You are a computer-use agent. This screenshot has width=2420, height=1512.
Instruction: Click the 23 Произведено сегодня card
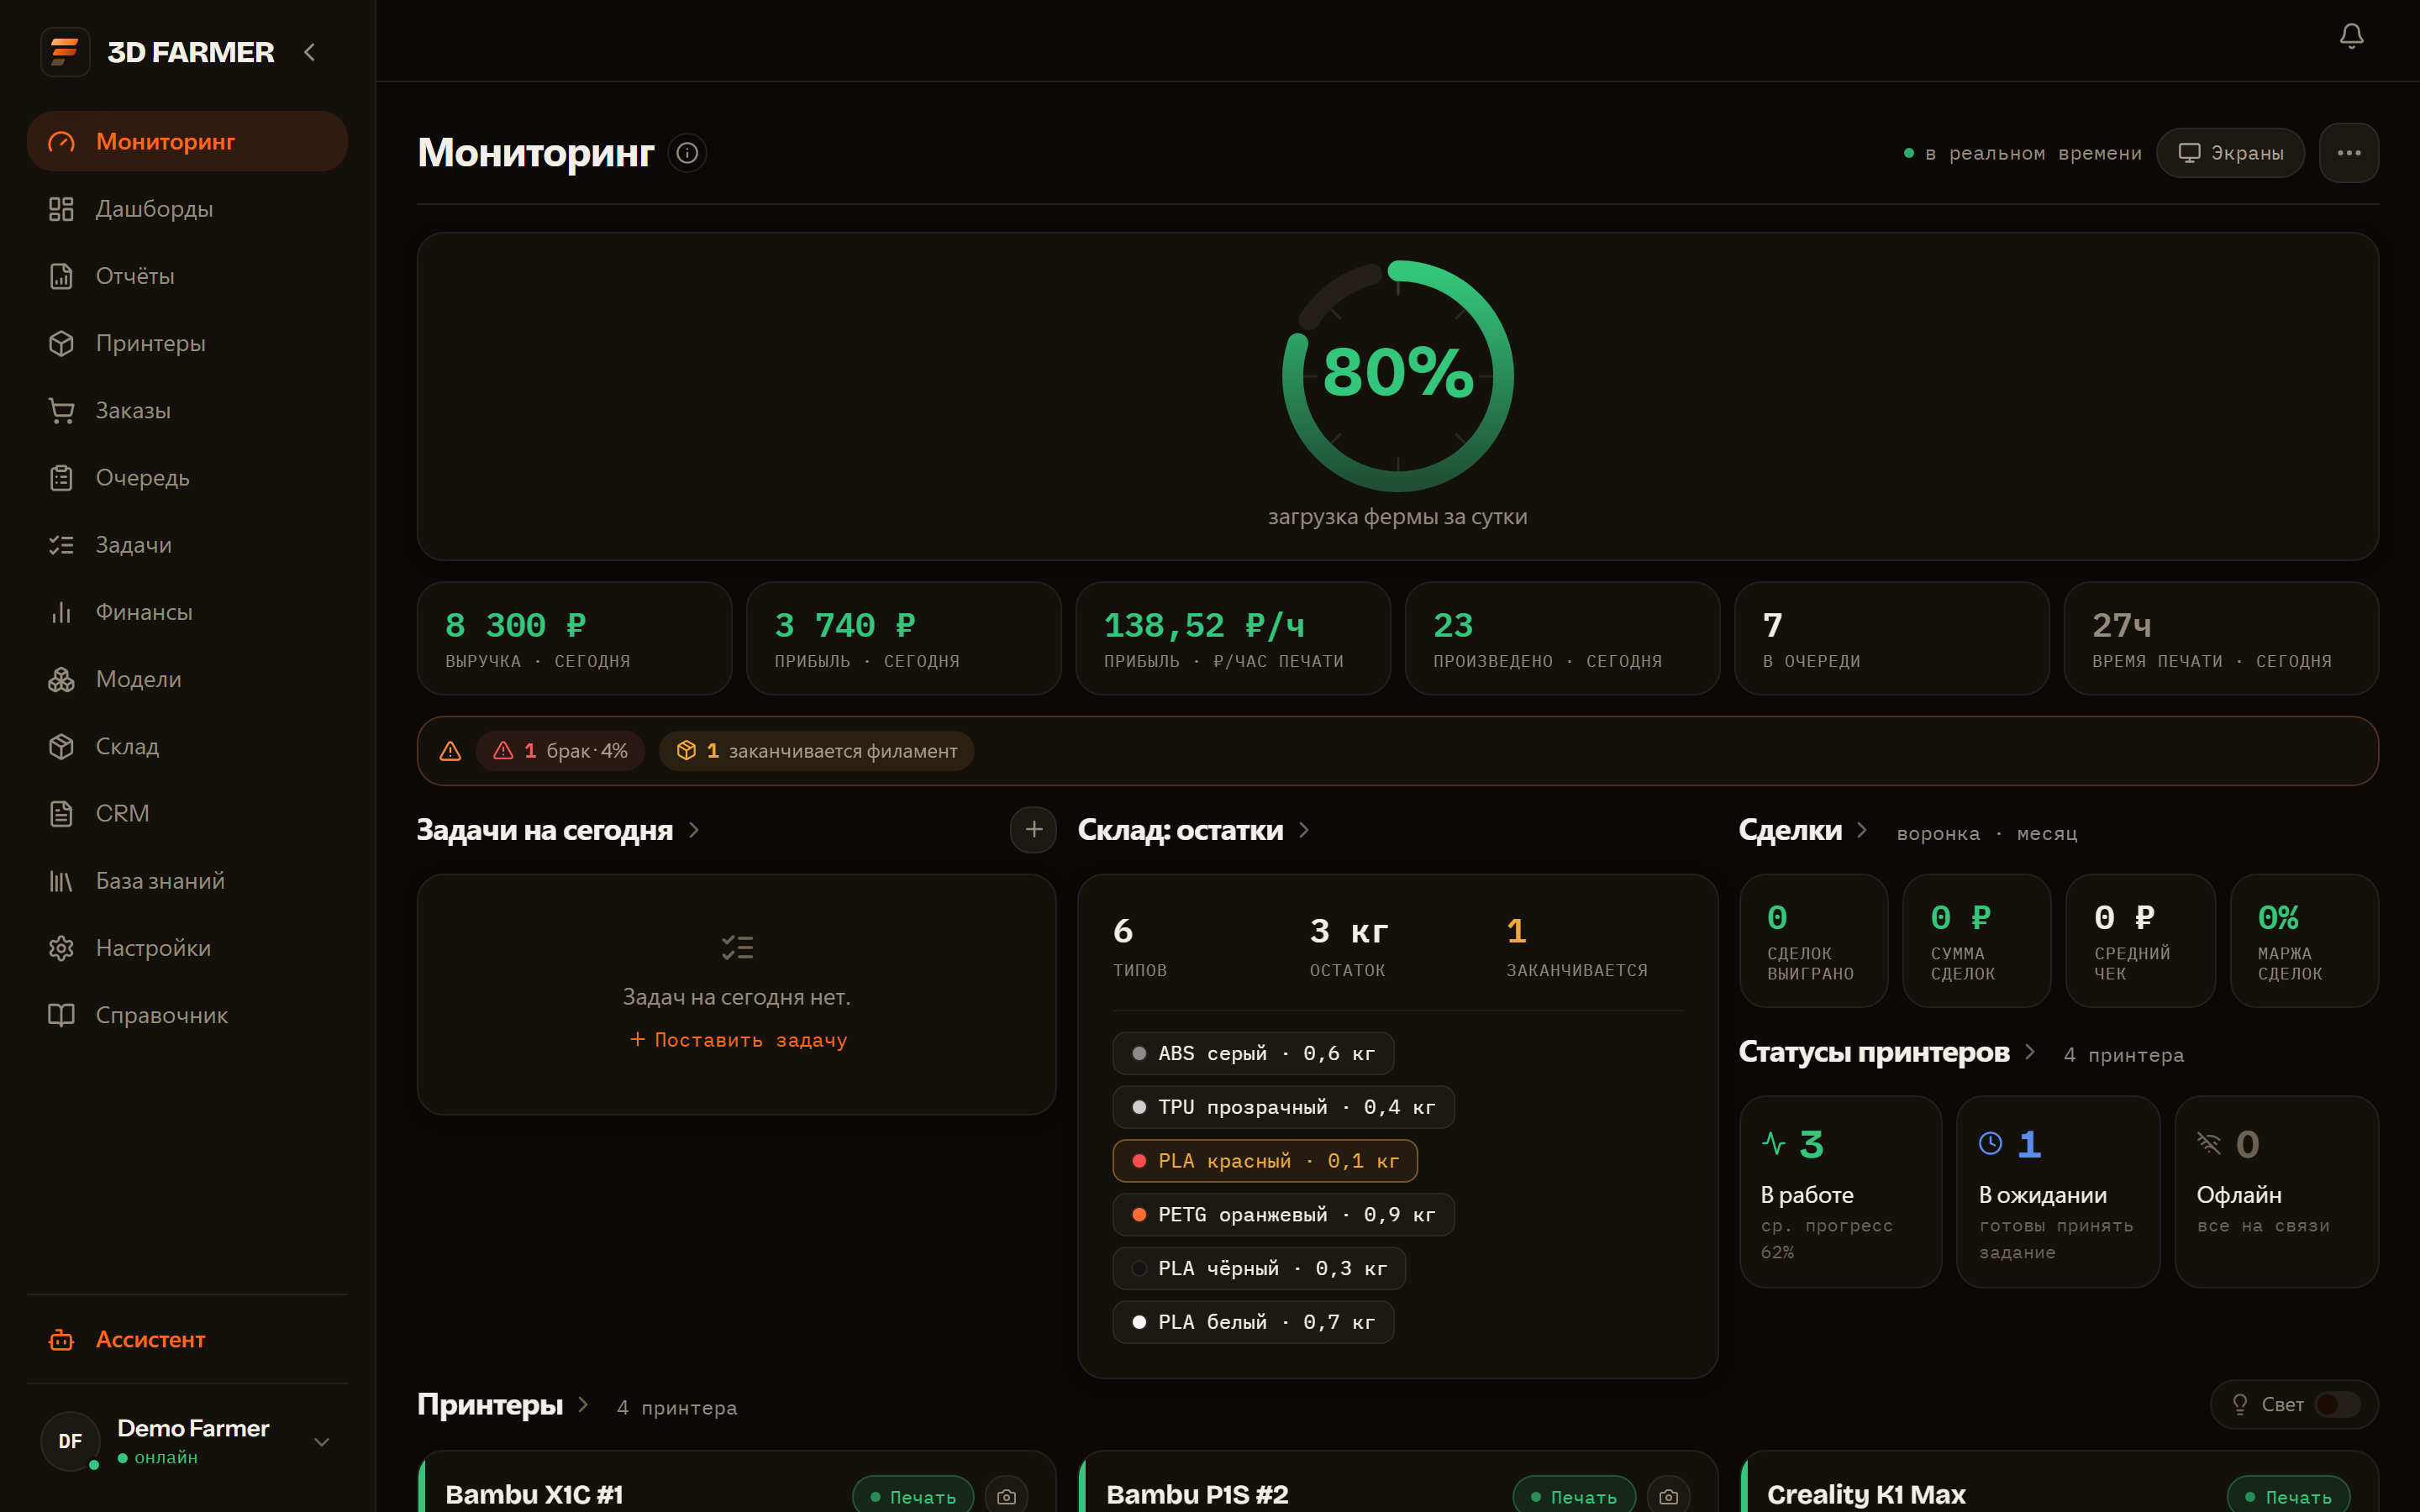[1562, 638]
